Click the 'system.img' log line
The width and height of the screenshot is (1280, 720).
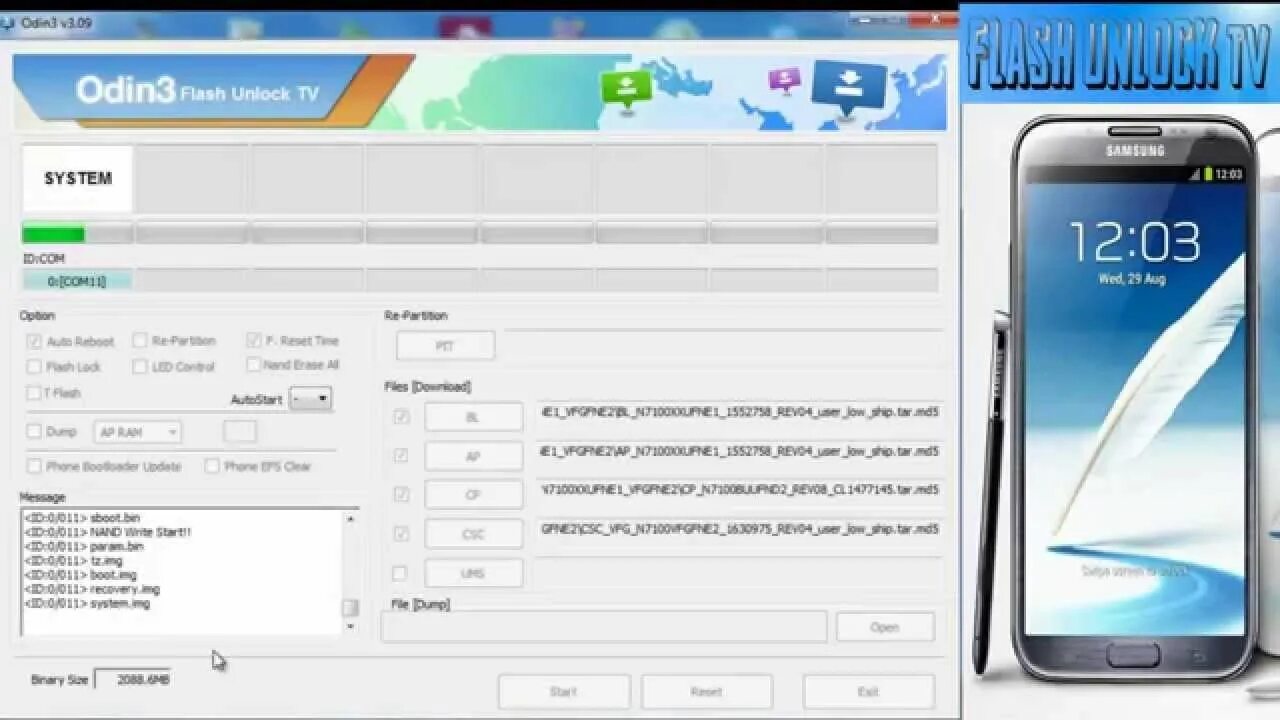87,604
